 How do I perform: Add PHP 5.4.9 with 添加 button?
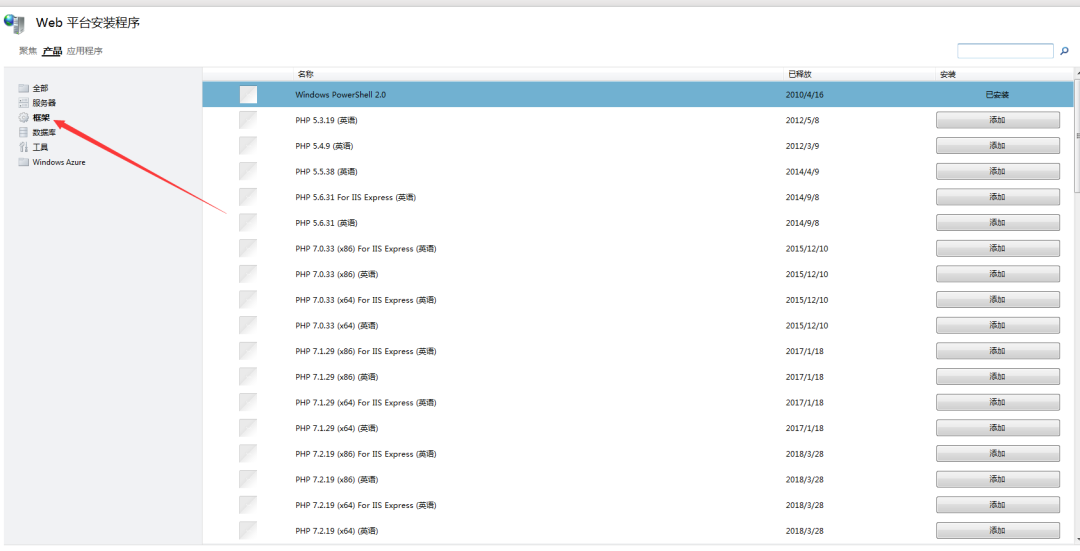click(x=997, y=145)
